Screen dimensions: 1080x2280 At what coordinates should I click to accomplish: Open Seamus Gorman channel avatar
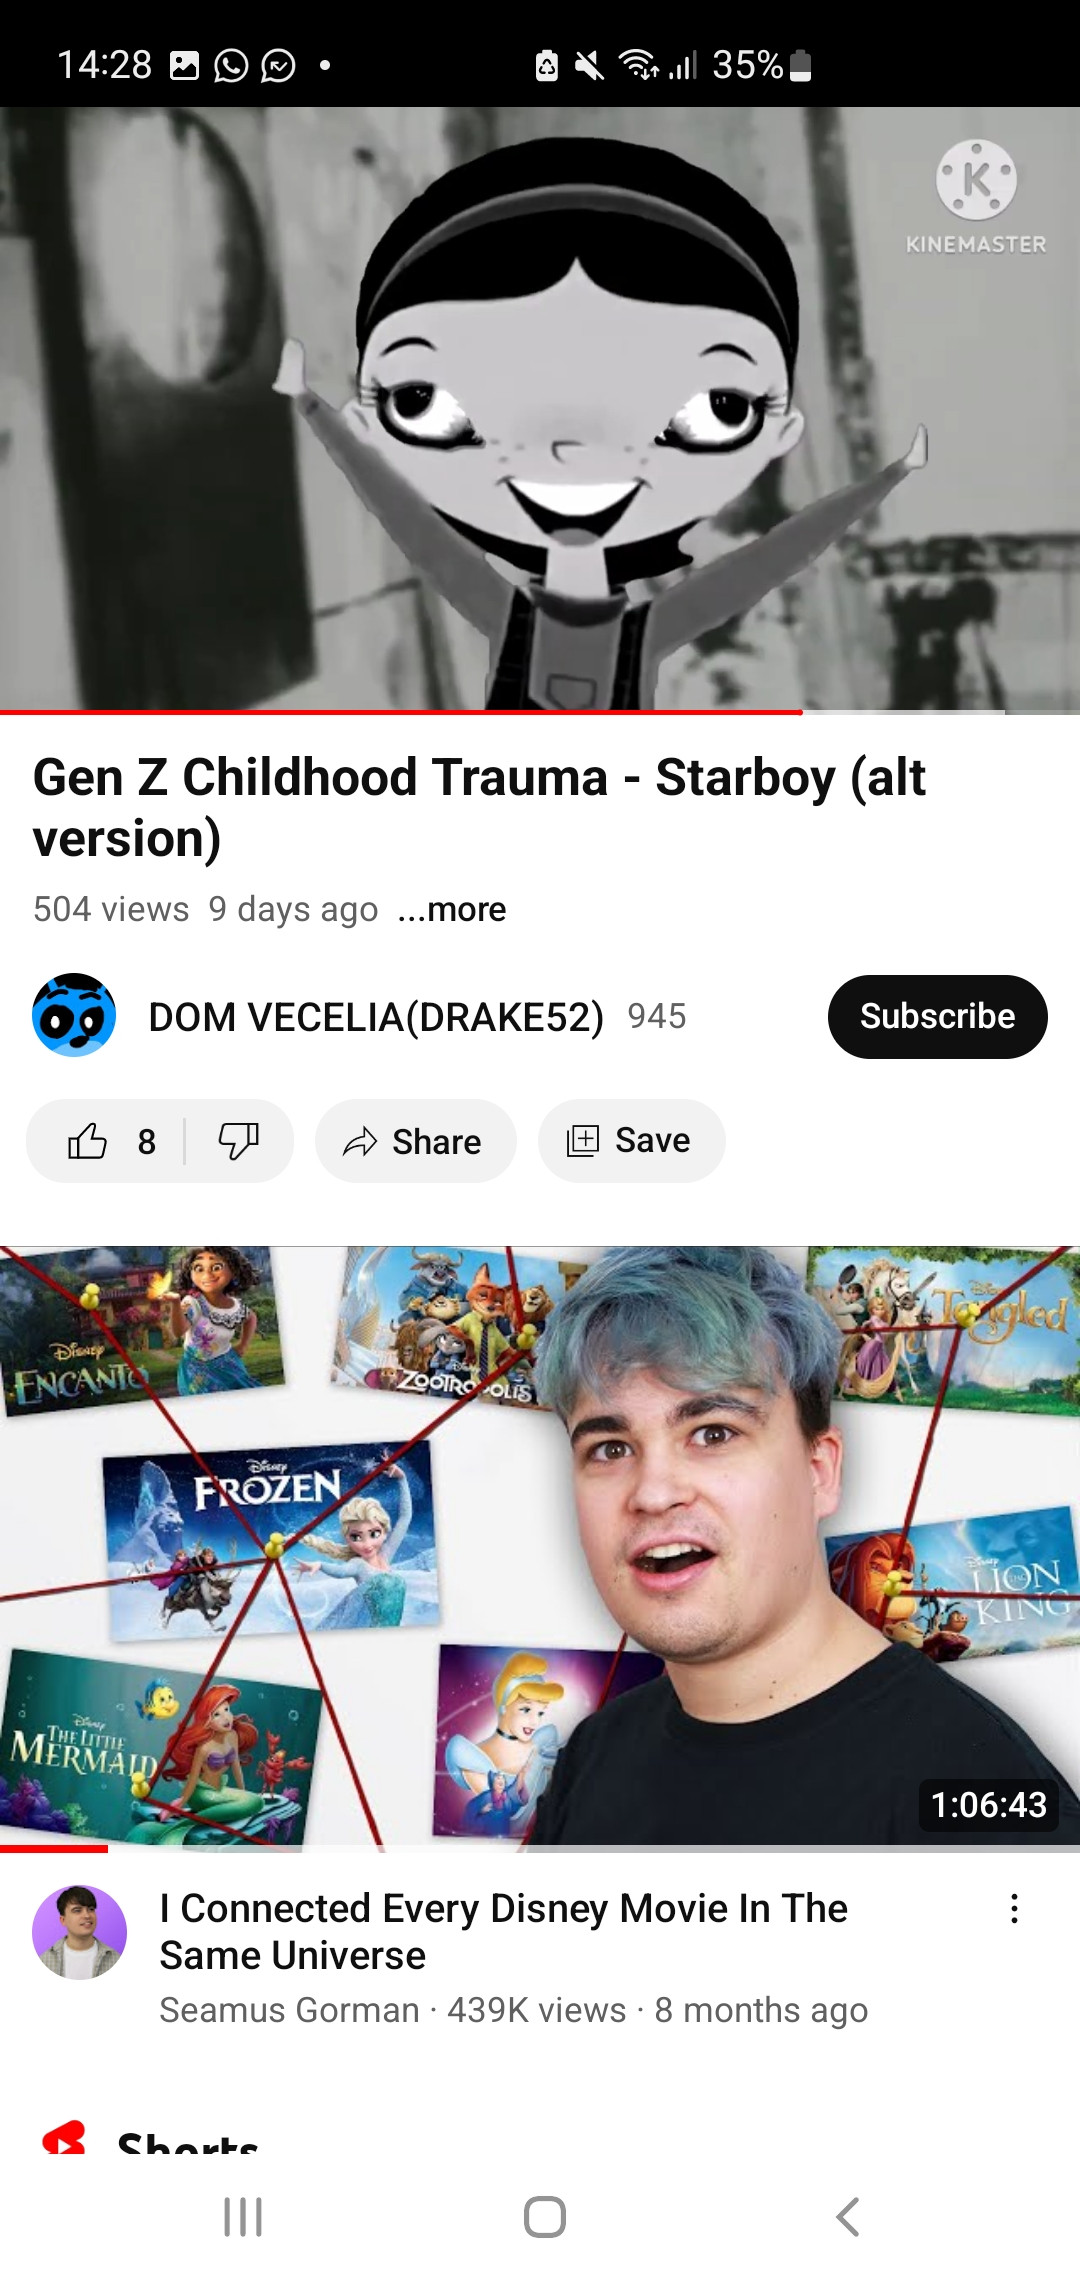click(x=79, y=1931)
